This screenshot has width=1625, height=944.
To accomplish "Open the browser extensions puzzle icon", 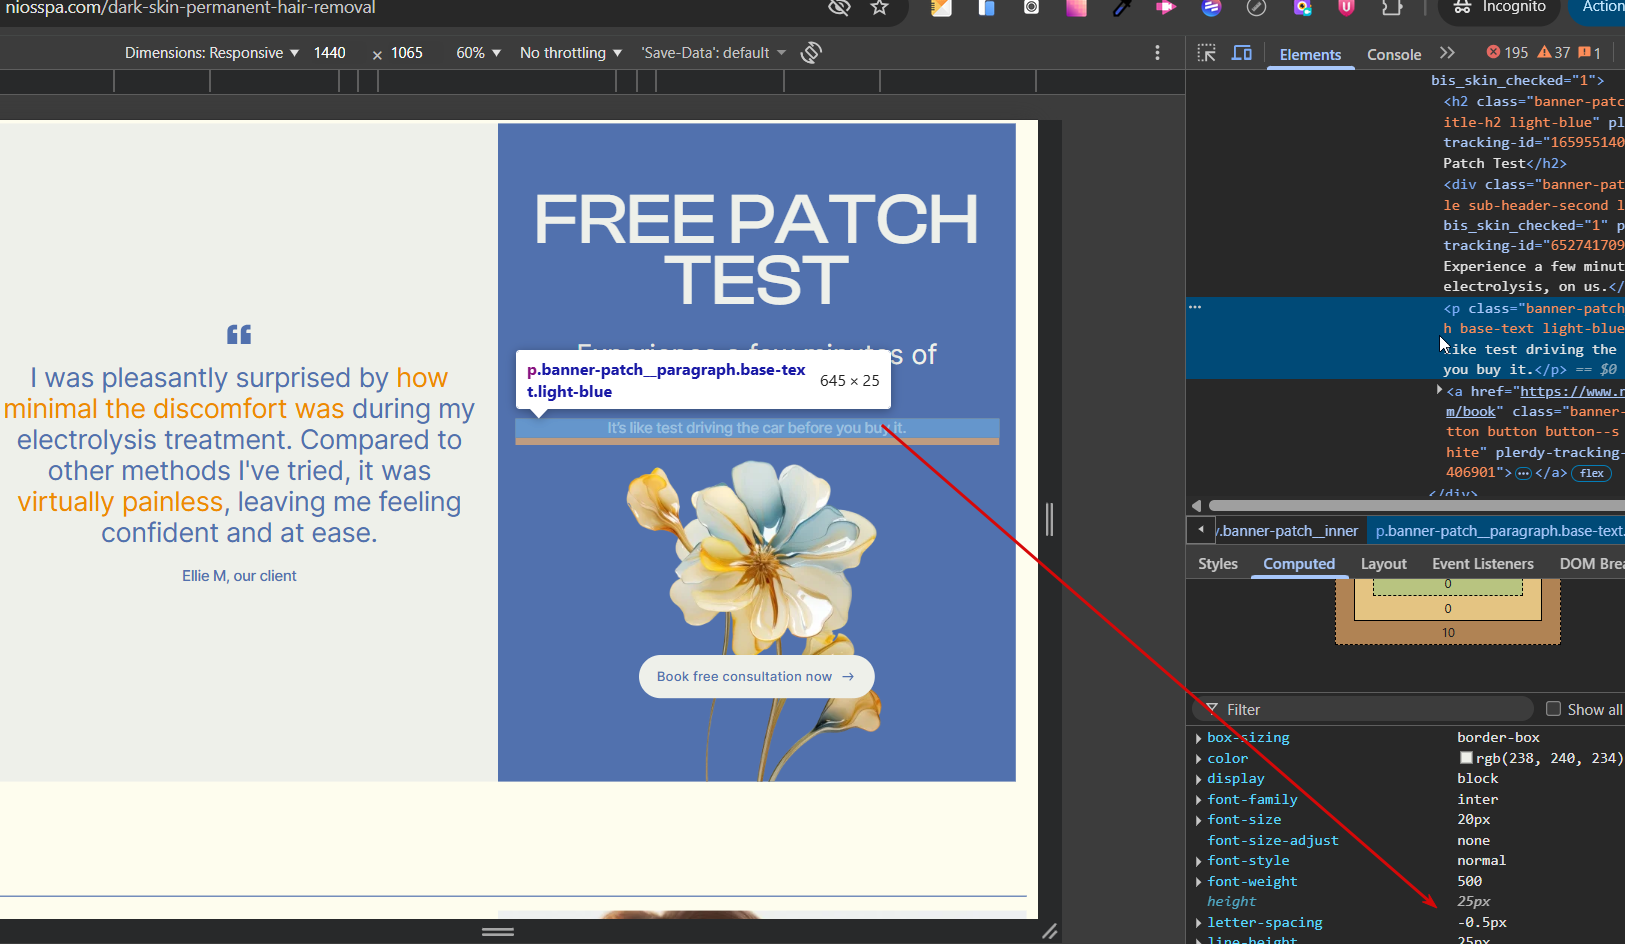I will tap(1391, 8).
